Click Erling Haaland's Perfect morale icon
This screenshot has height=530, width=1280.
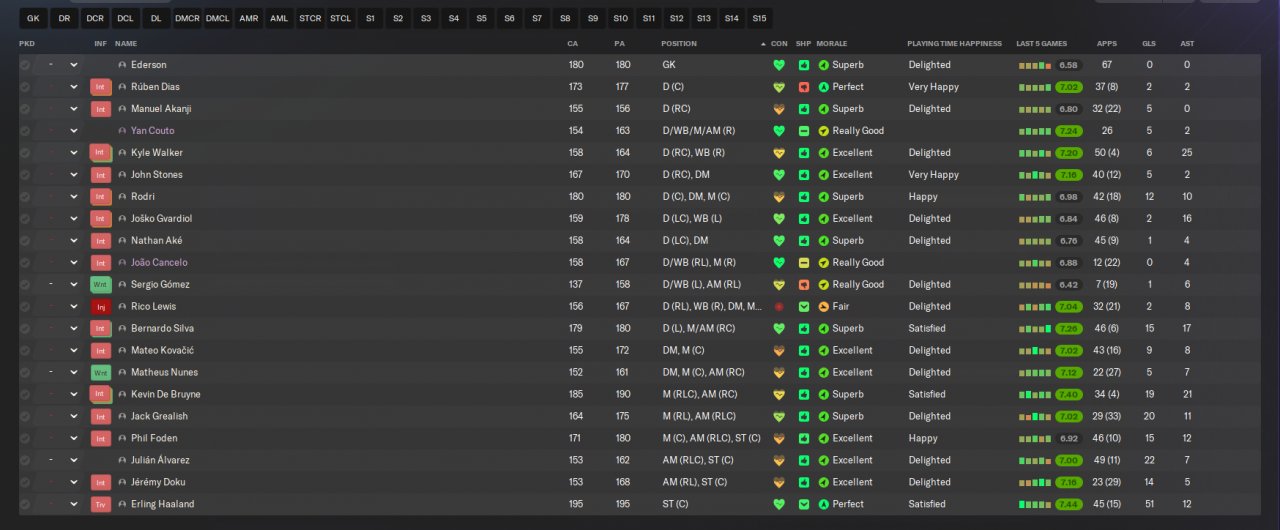pos(823,505)
